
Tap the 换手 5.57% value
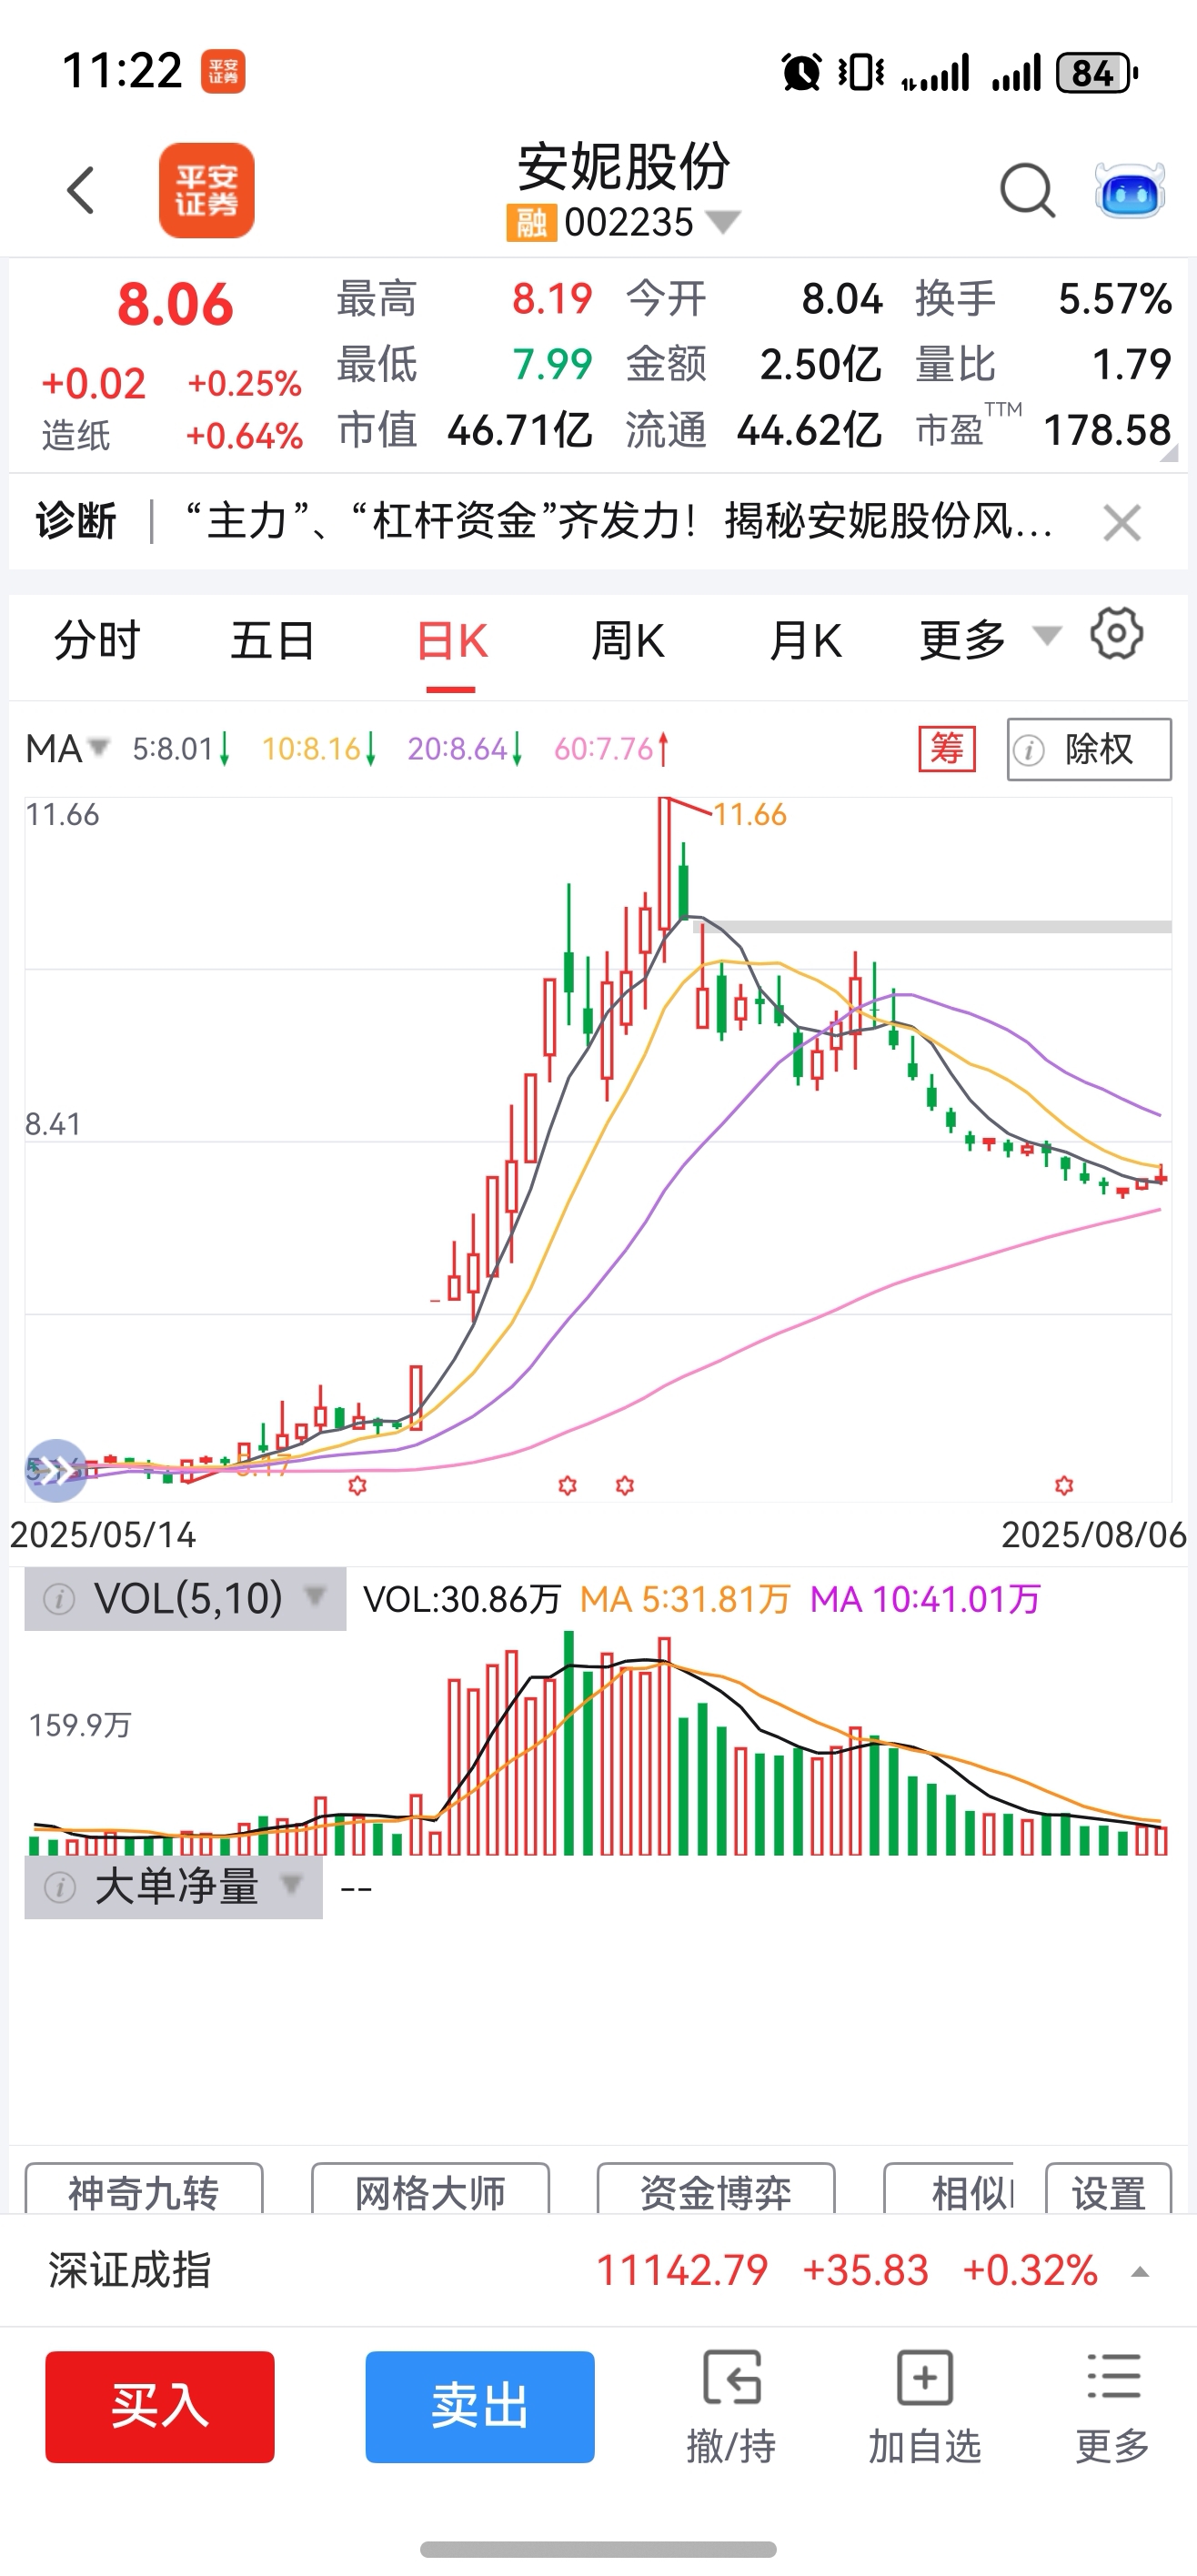pos(1115,299)
